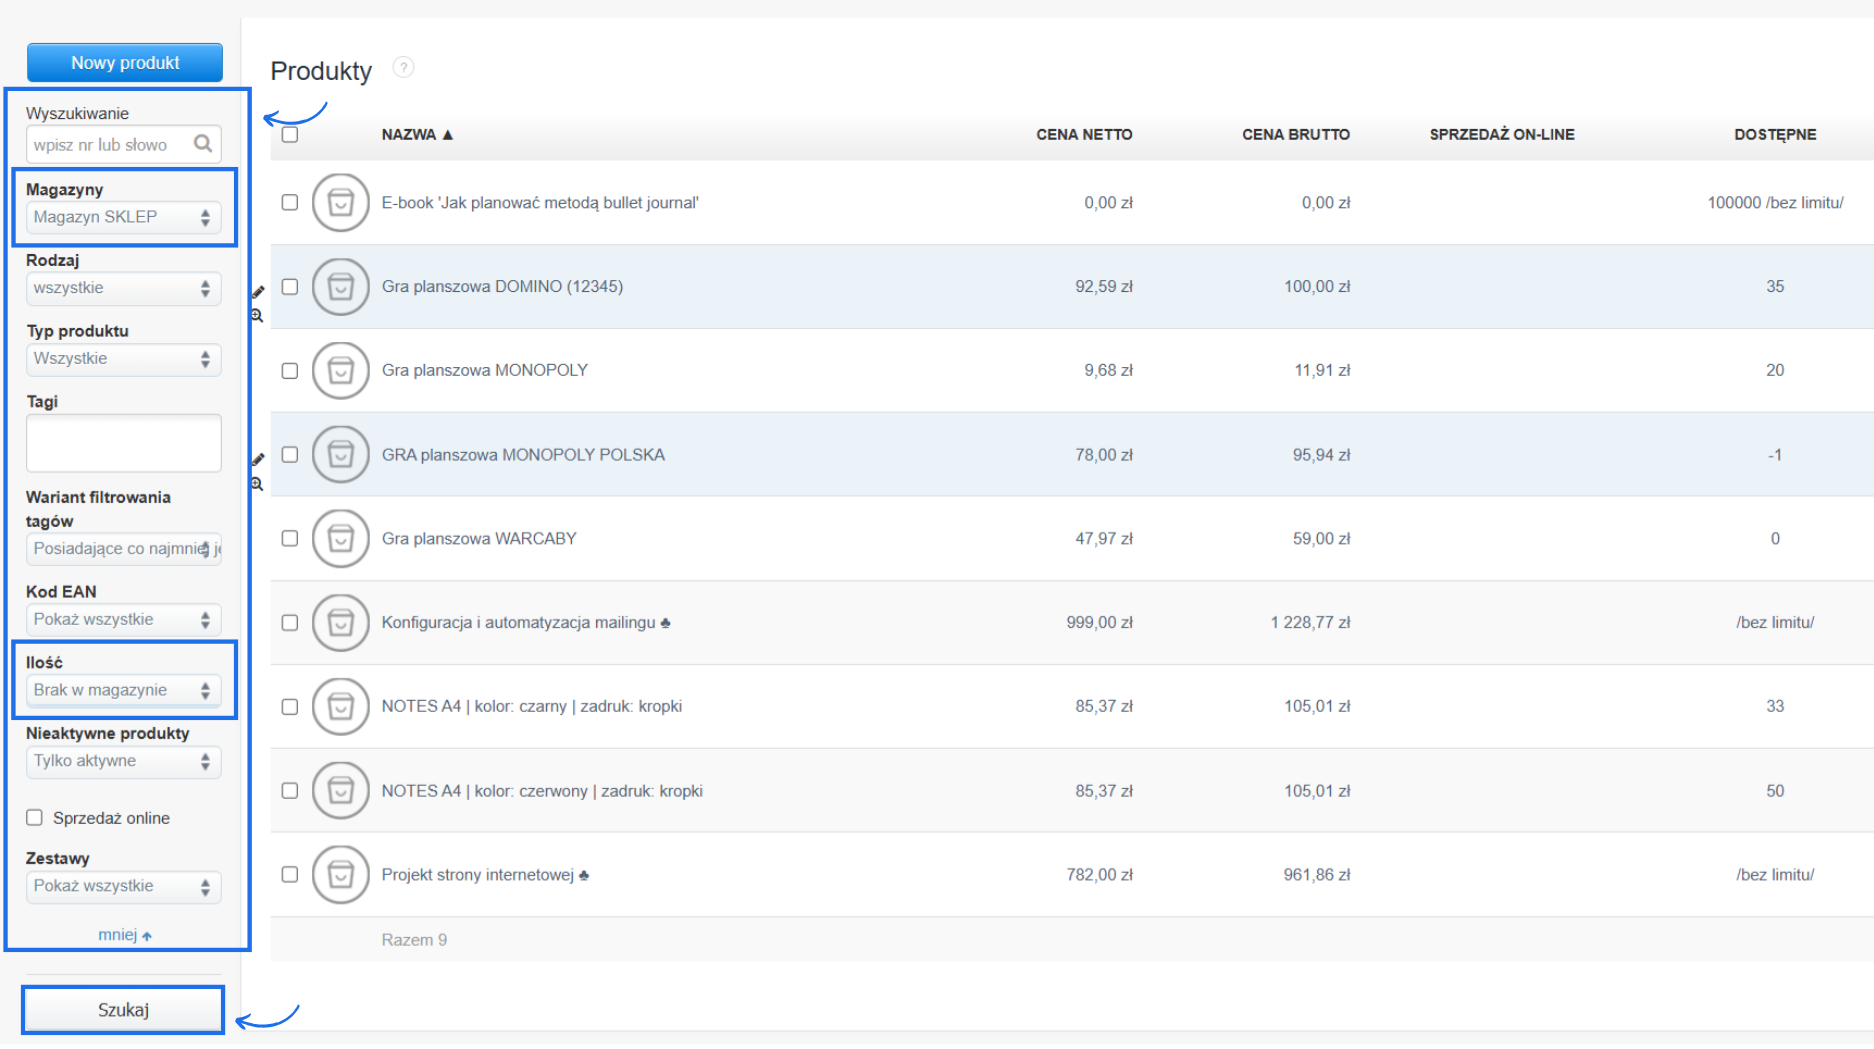
Task: Click the pencil edit icon for Gra planszowa DOMINO
Action: [258, 292]
